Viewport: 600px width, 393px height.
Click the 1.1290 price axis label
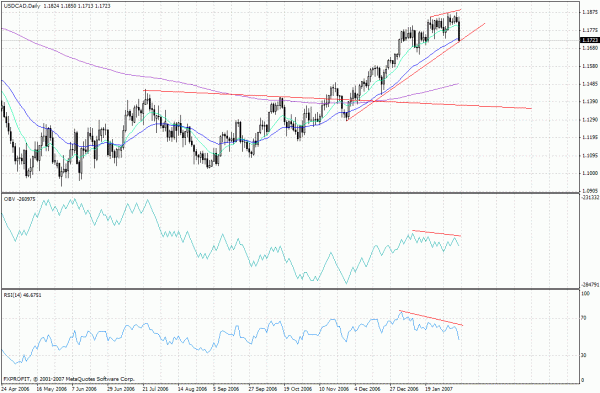590,120
